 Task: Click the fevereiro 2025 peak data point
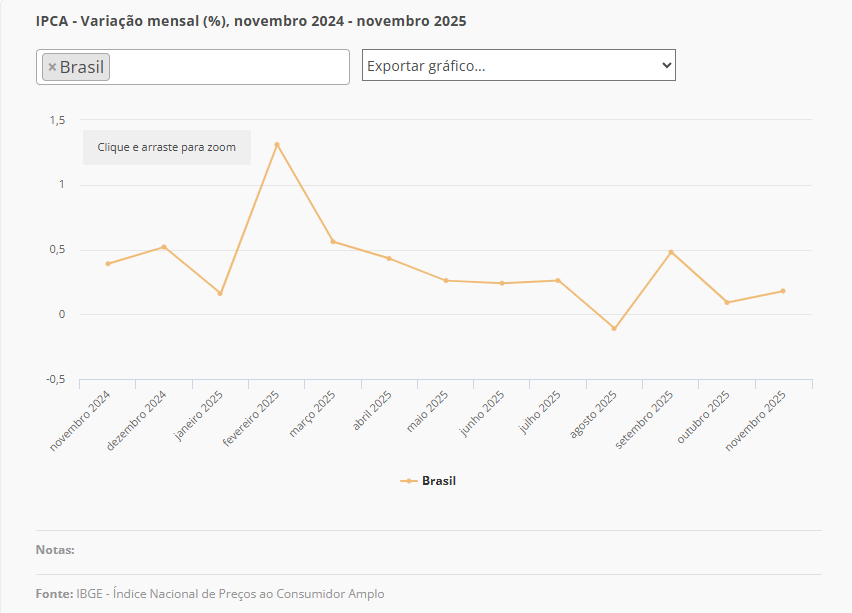click(277, 144)
